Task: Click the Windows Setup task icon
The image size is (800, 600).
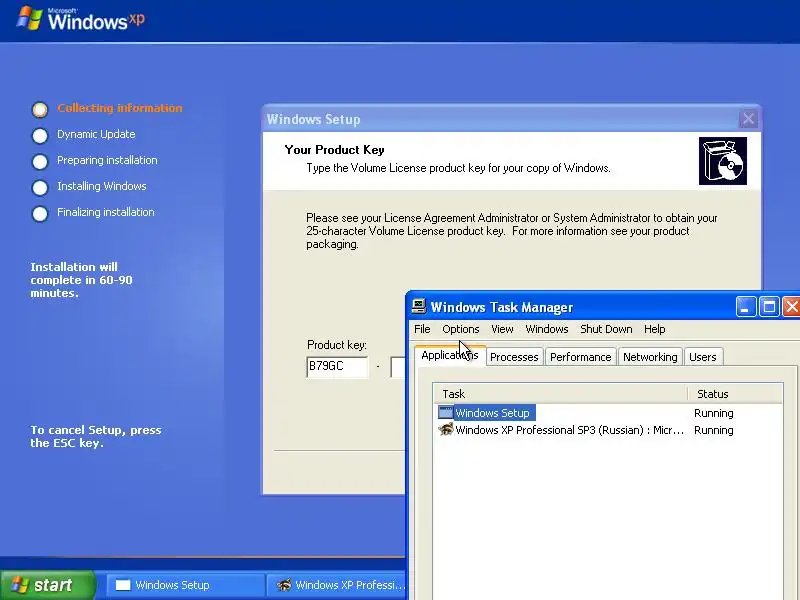Action: [445, 412]
